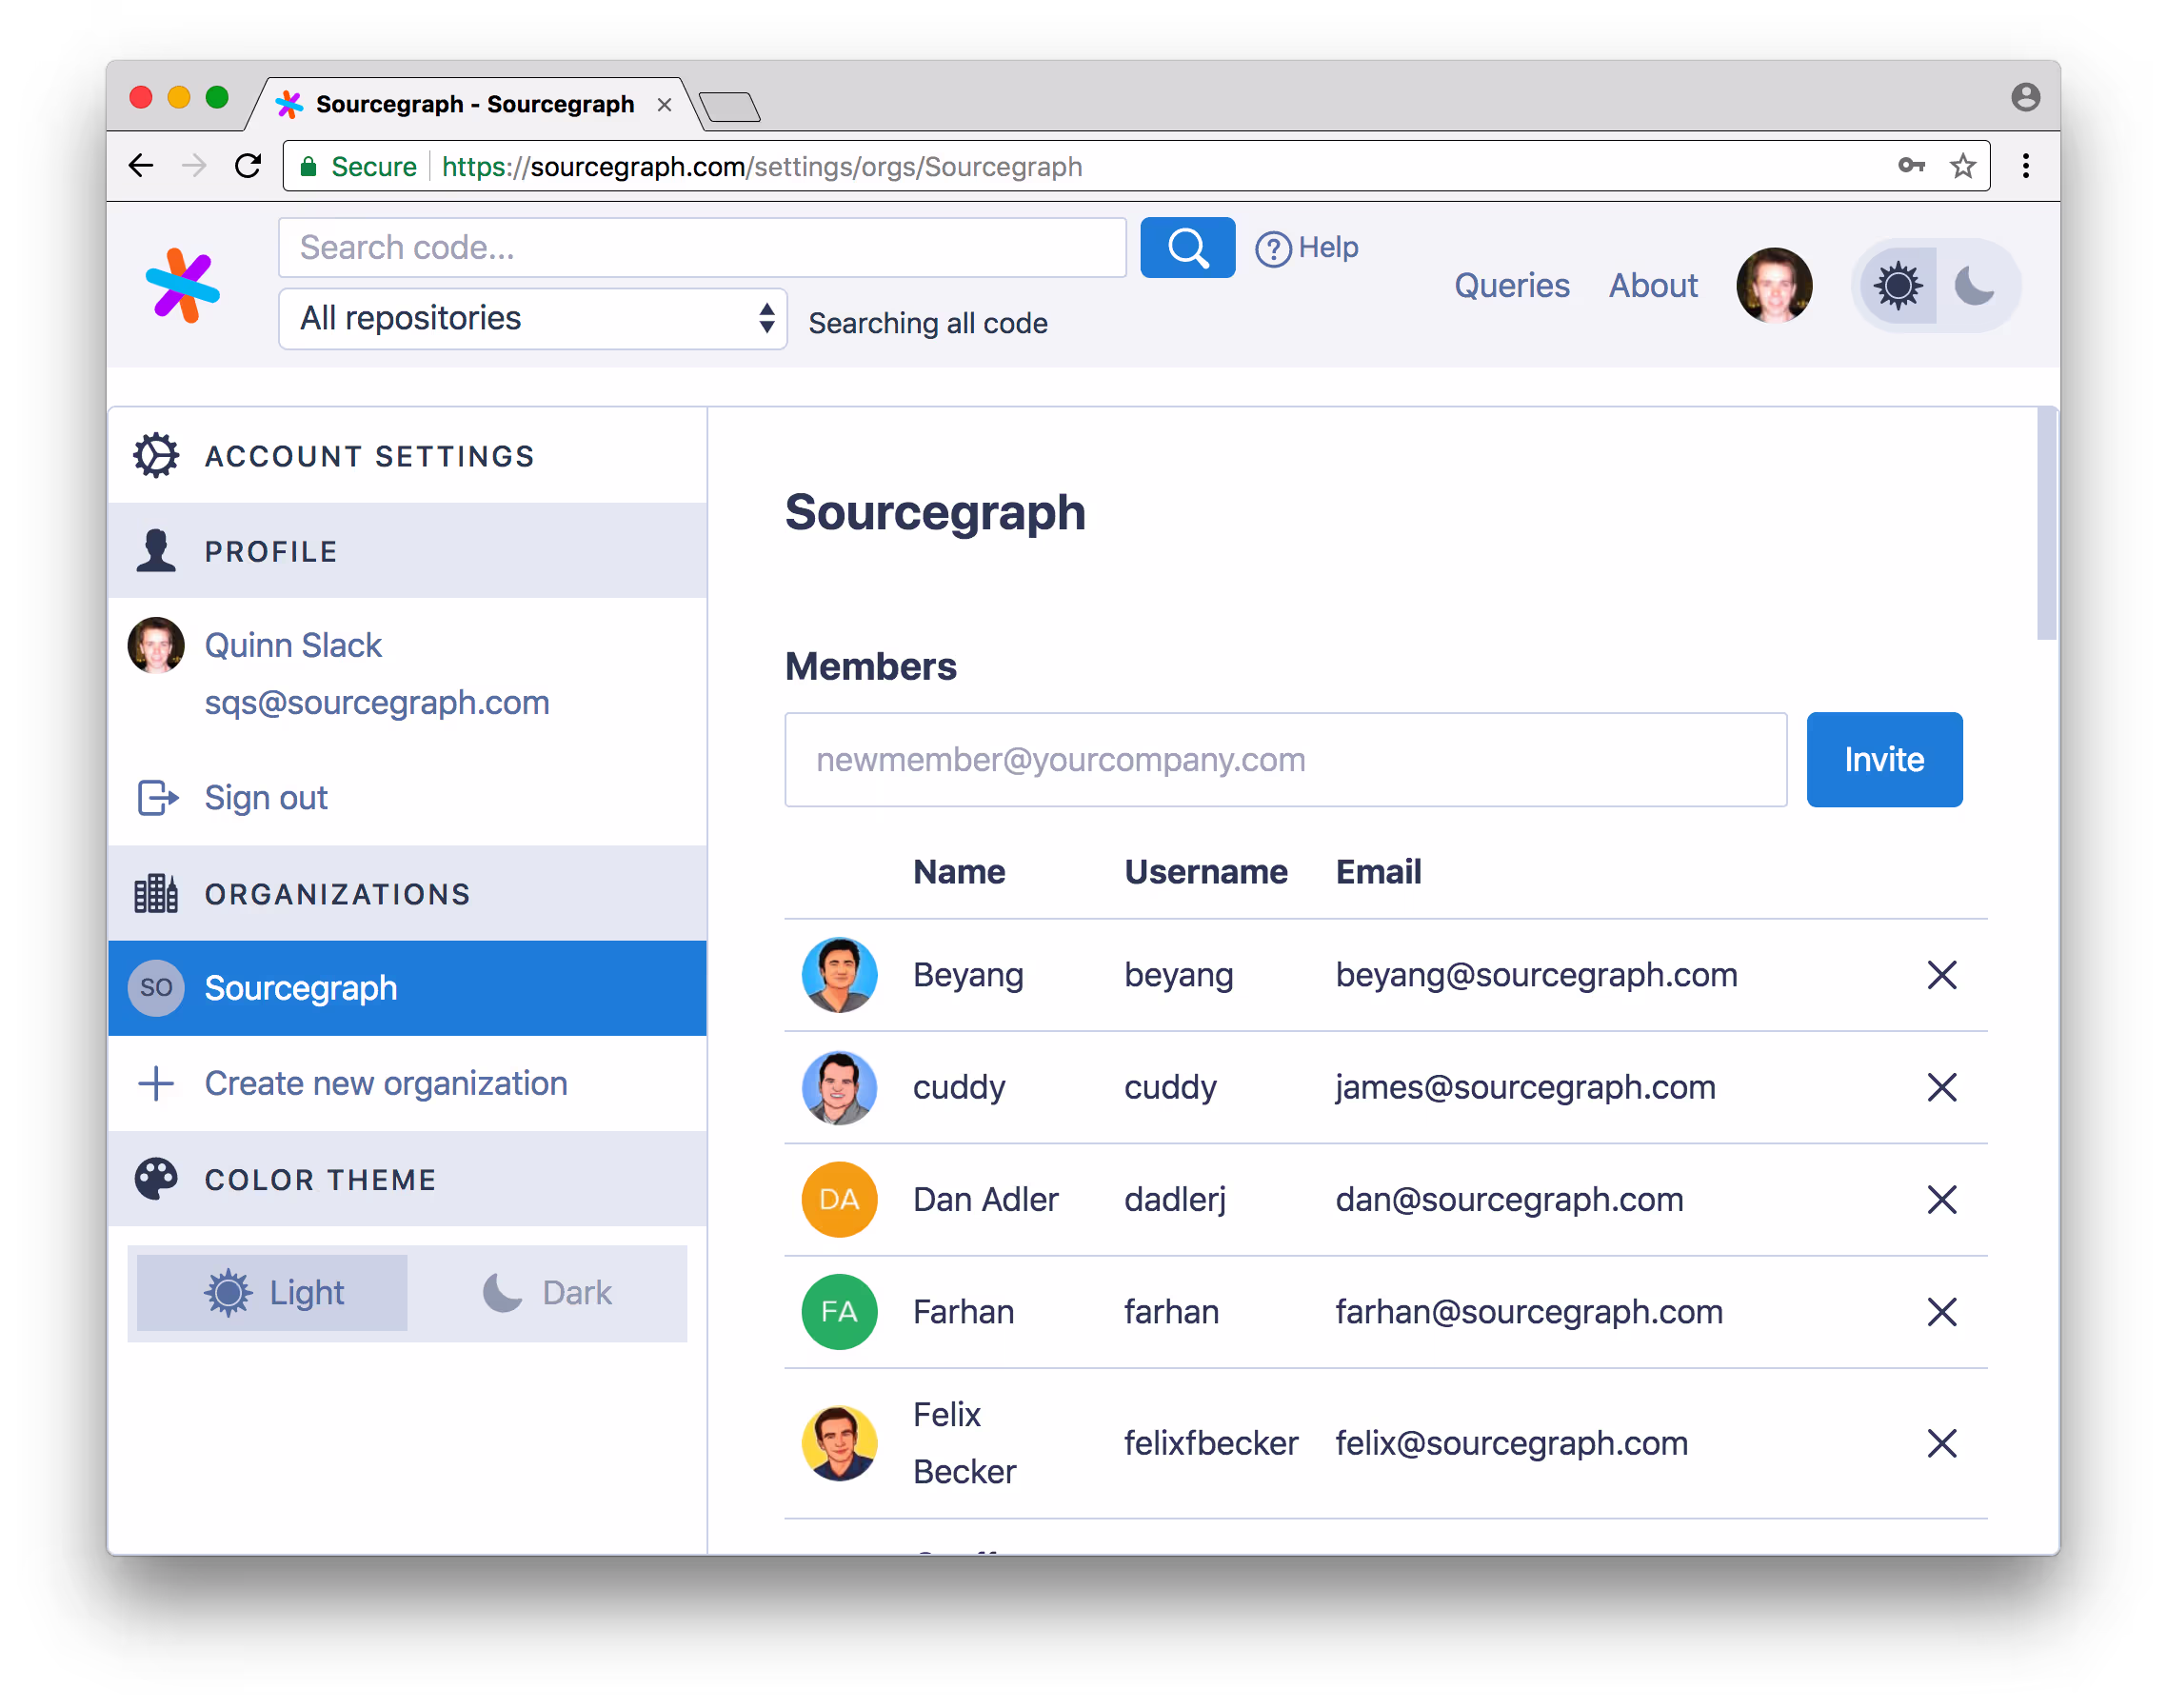Bookmark page with star icon
The image size is (2167, 1708).
point(1963,166)
